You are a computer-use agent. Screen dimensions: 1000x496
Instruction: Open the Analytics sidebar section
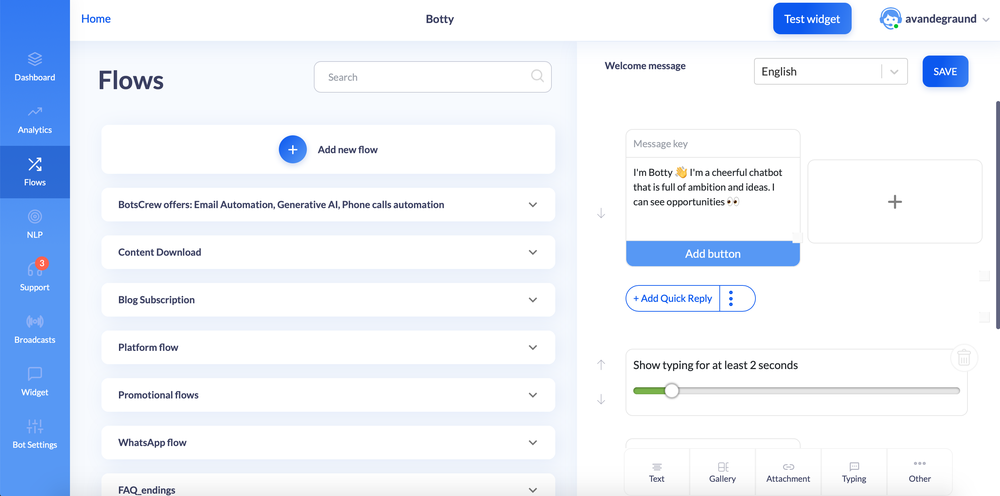tap(34, 120)
